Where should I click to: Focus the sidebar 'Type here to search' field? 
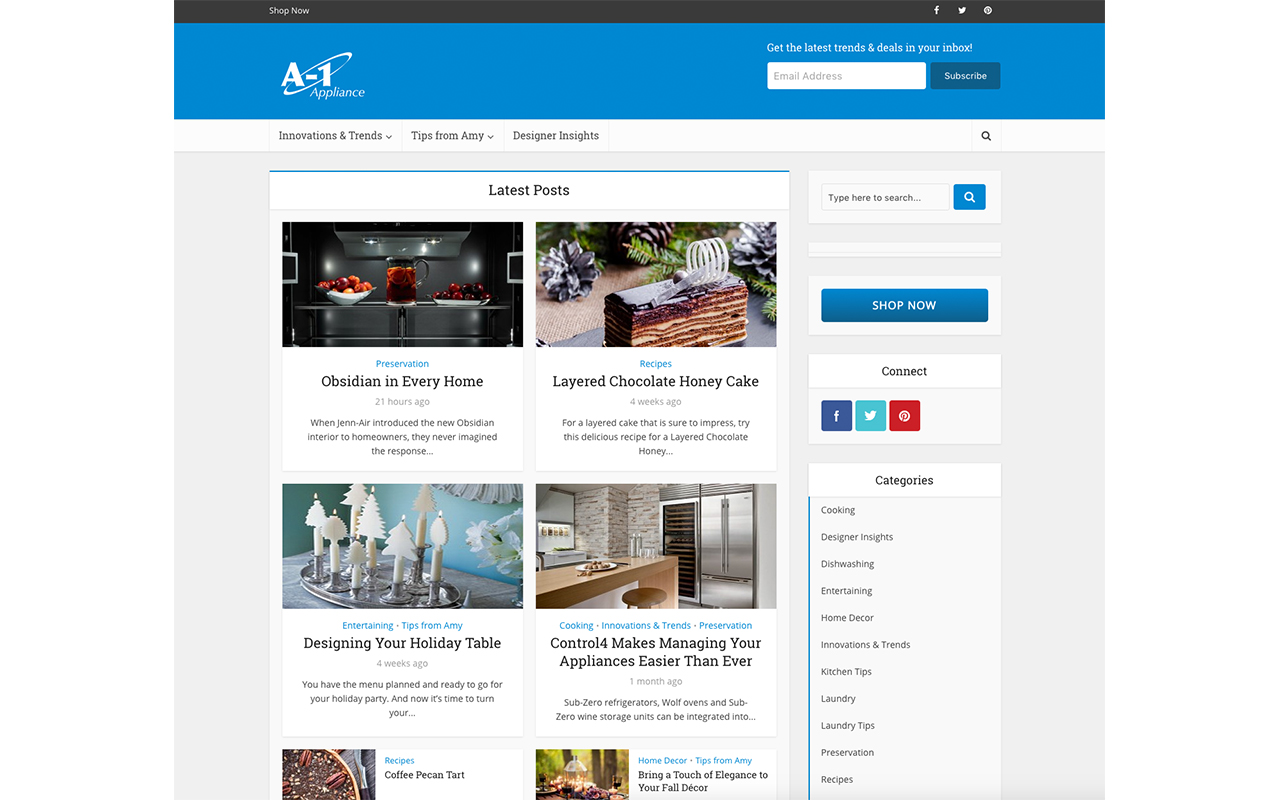click(x=885, y=197)
